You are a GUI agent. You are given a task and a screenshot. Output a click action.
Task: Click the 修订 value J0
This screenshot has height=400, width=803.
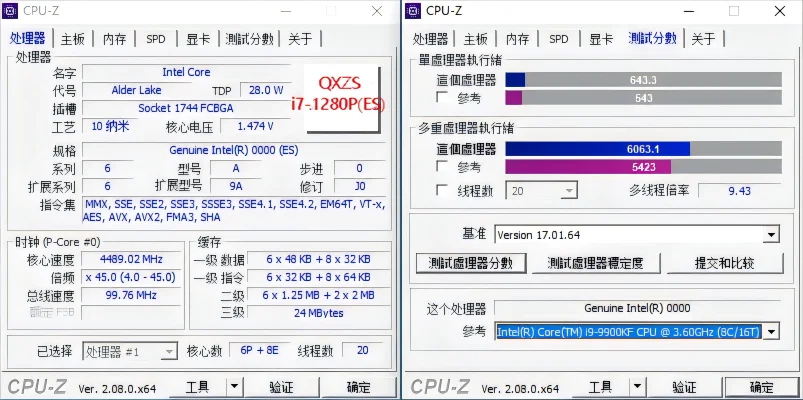360,186
